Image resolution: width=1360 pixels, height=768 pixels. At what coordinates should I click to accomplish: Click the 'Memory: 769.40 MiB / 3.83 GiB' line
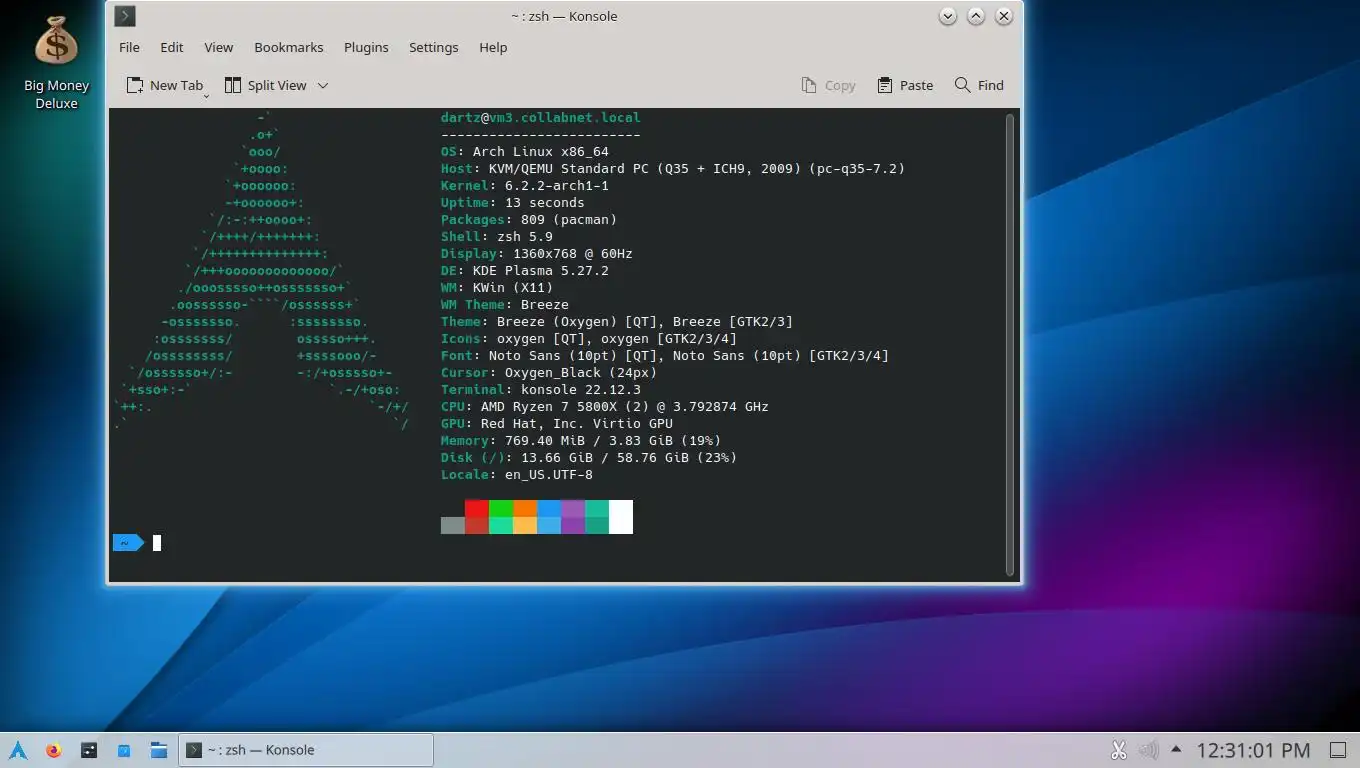[581, 440]
